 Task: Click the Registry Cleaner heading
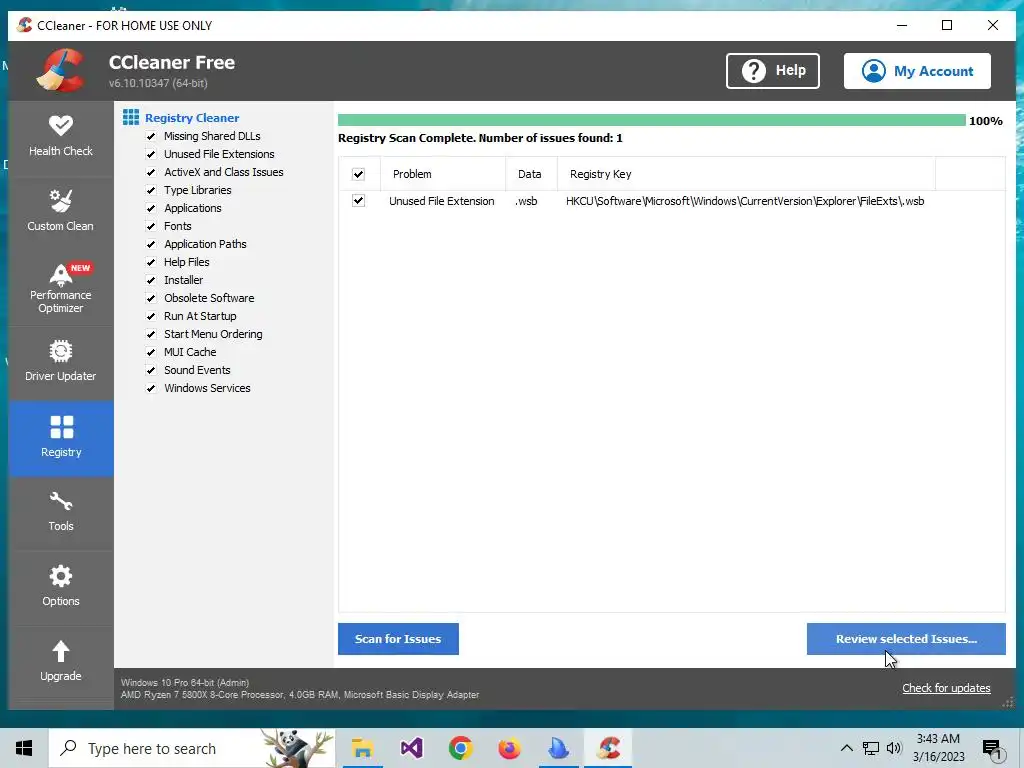pos(192,118)
